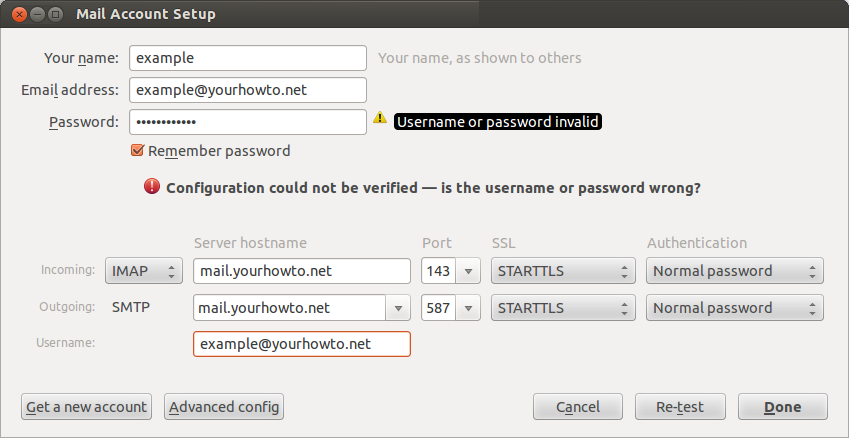The width and height of the screenshot is (849, 438).
Task: Expand the outgoing SMTP server hostname list
Action: tap(399, 308)
